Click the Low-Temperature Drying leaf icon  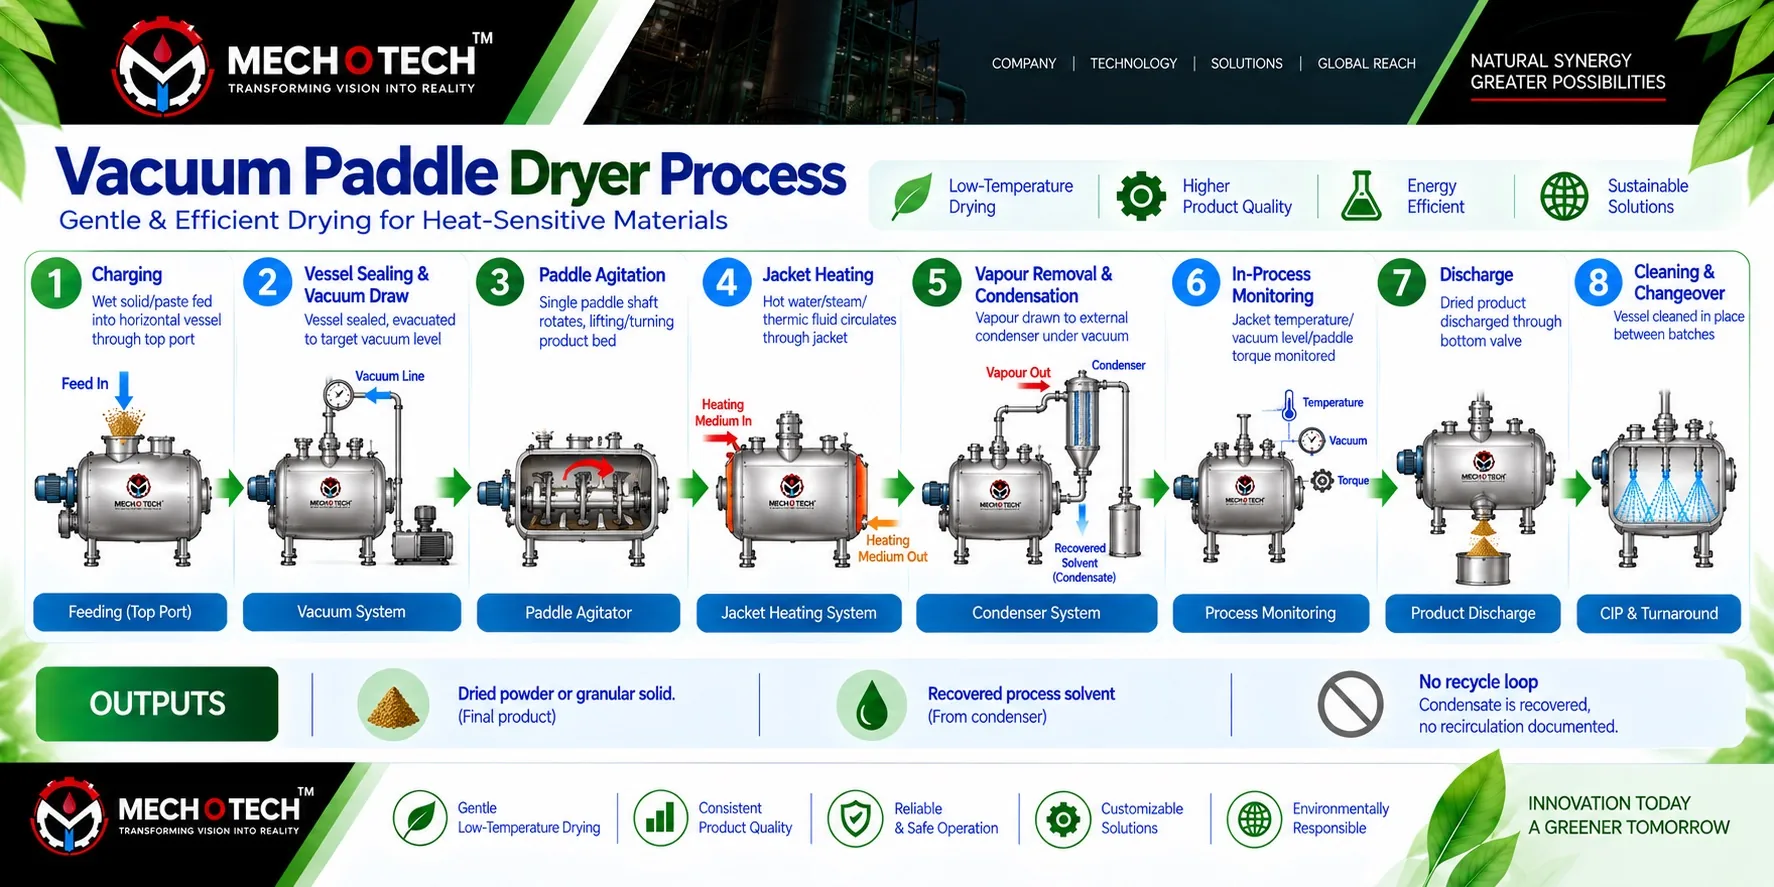tap(911, 195)
